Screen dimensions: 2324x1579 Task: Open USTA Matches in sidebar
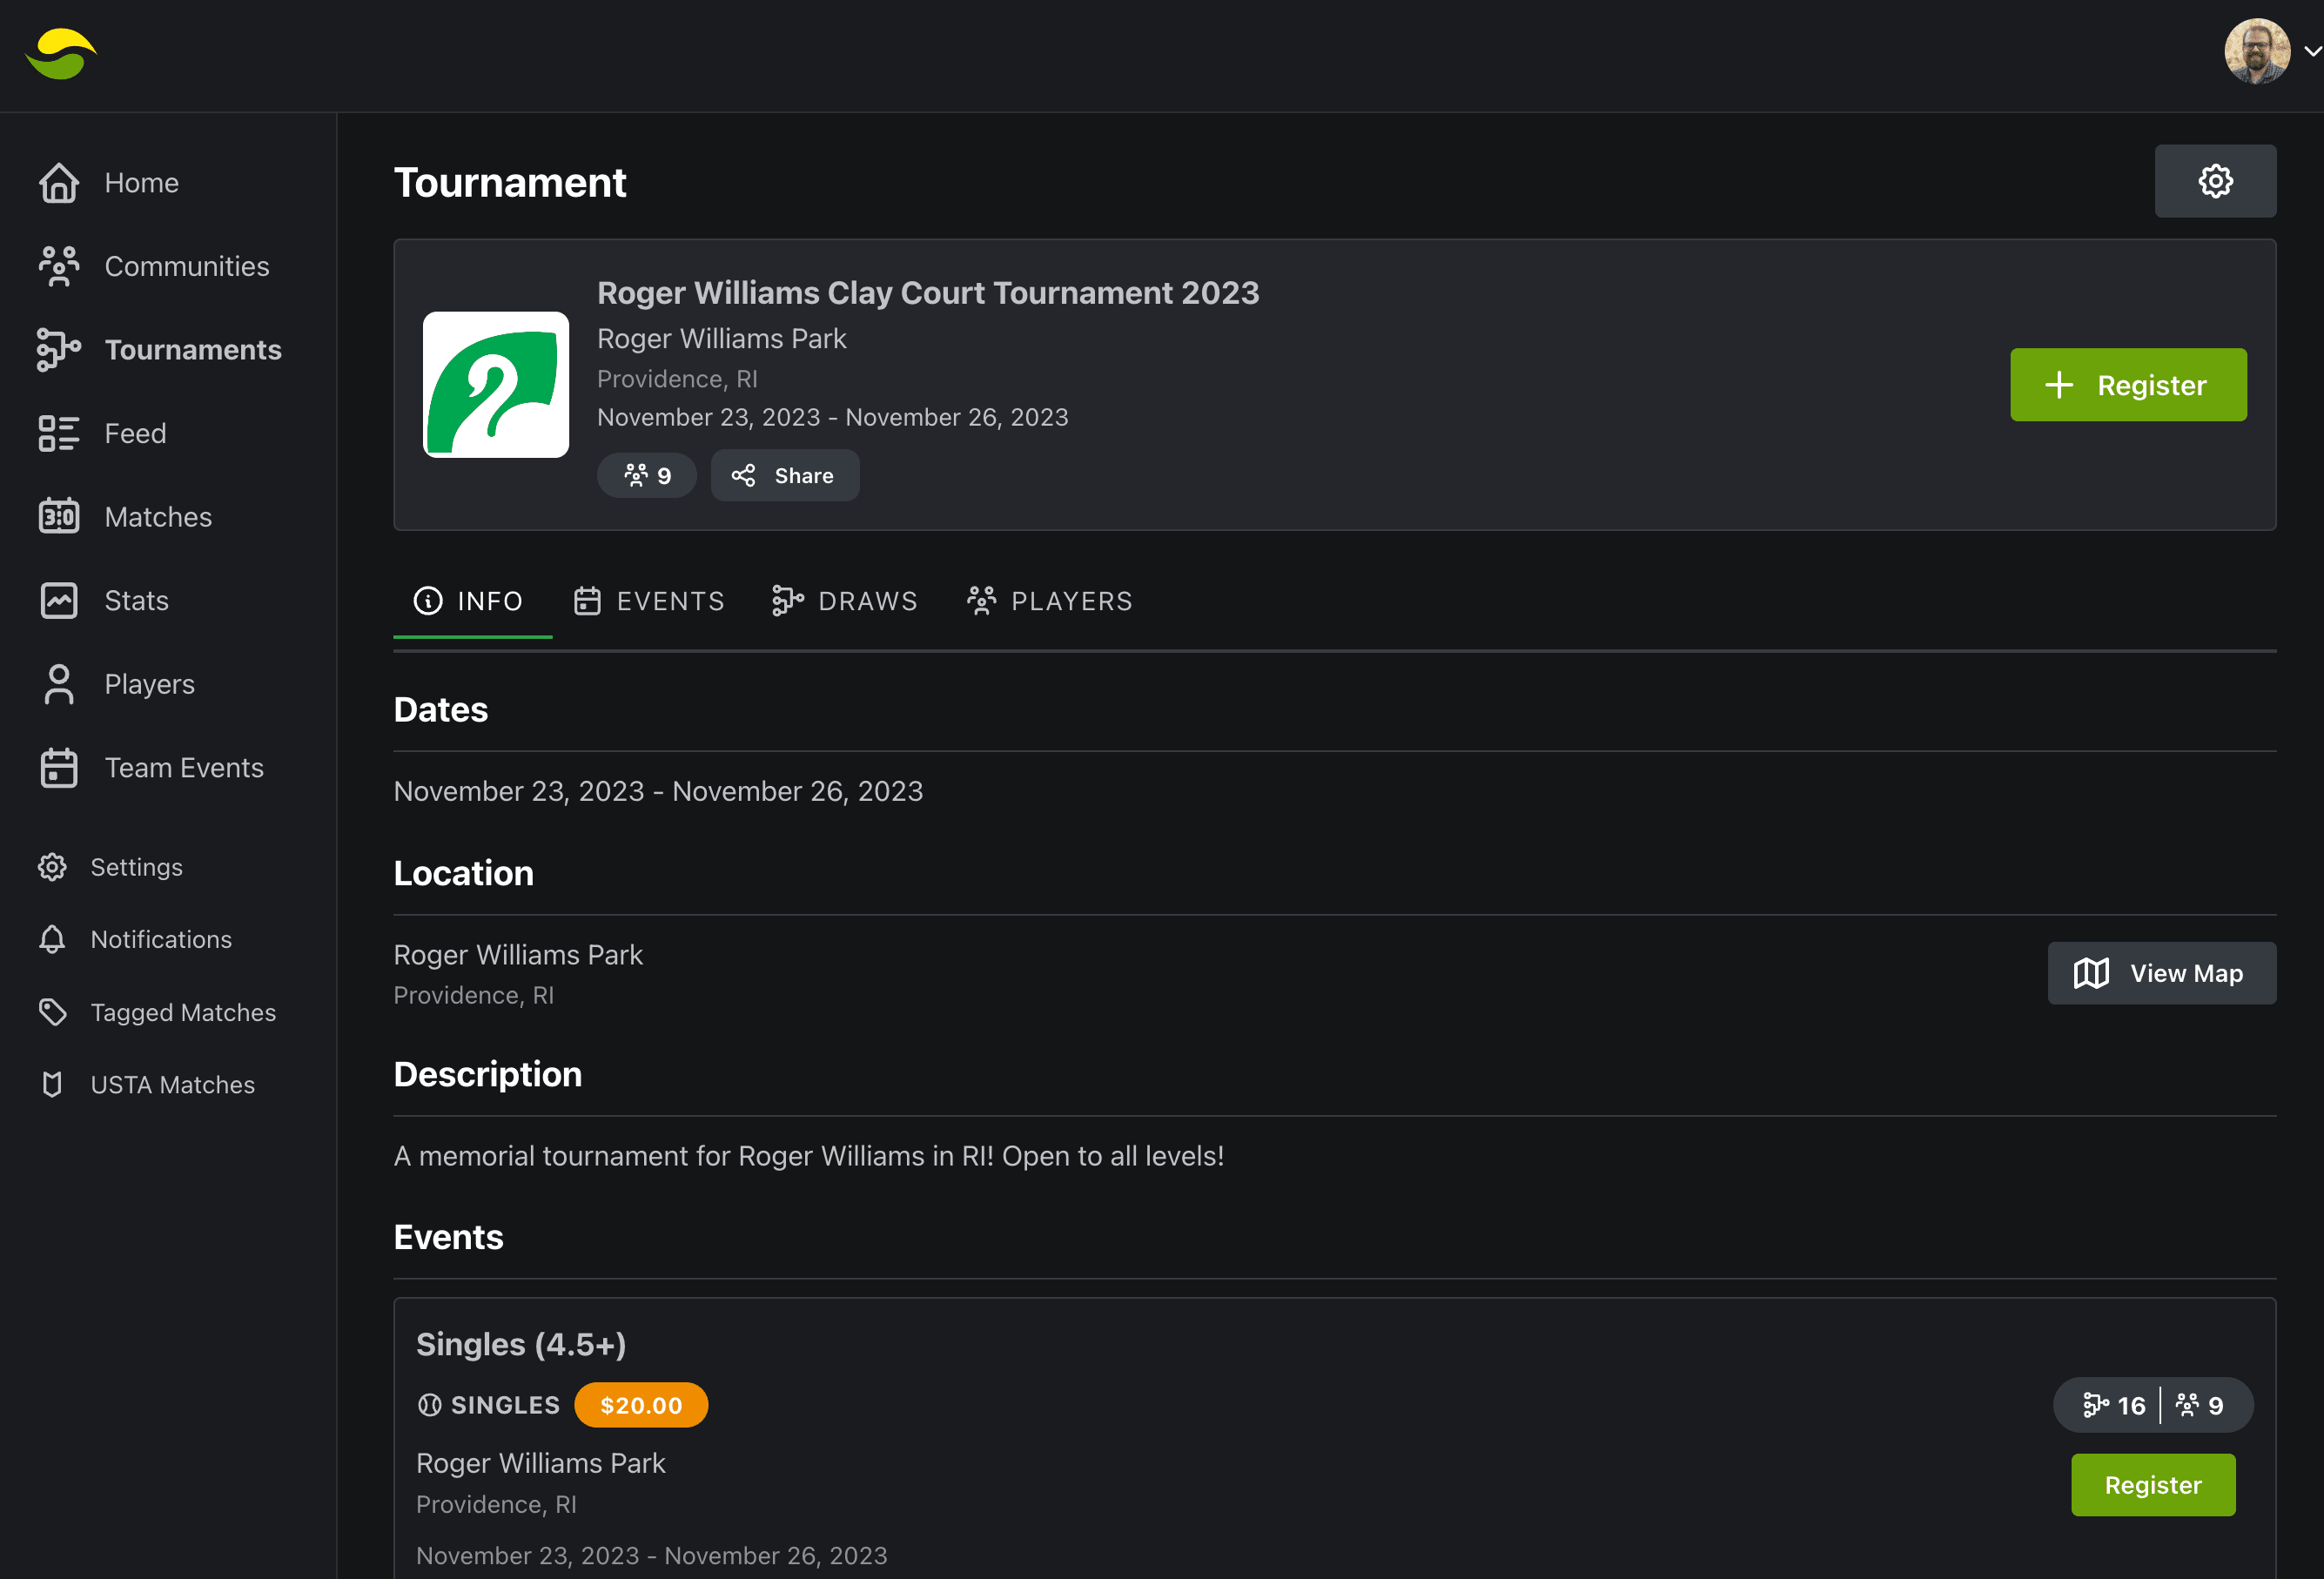tap(172, 1084)
